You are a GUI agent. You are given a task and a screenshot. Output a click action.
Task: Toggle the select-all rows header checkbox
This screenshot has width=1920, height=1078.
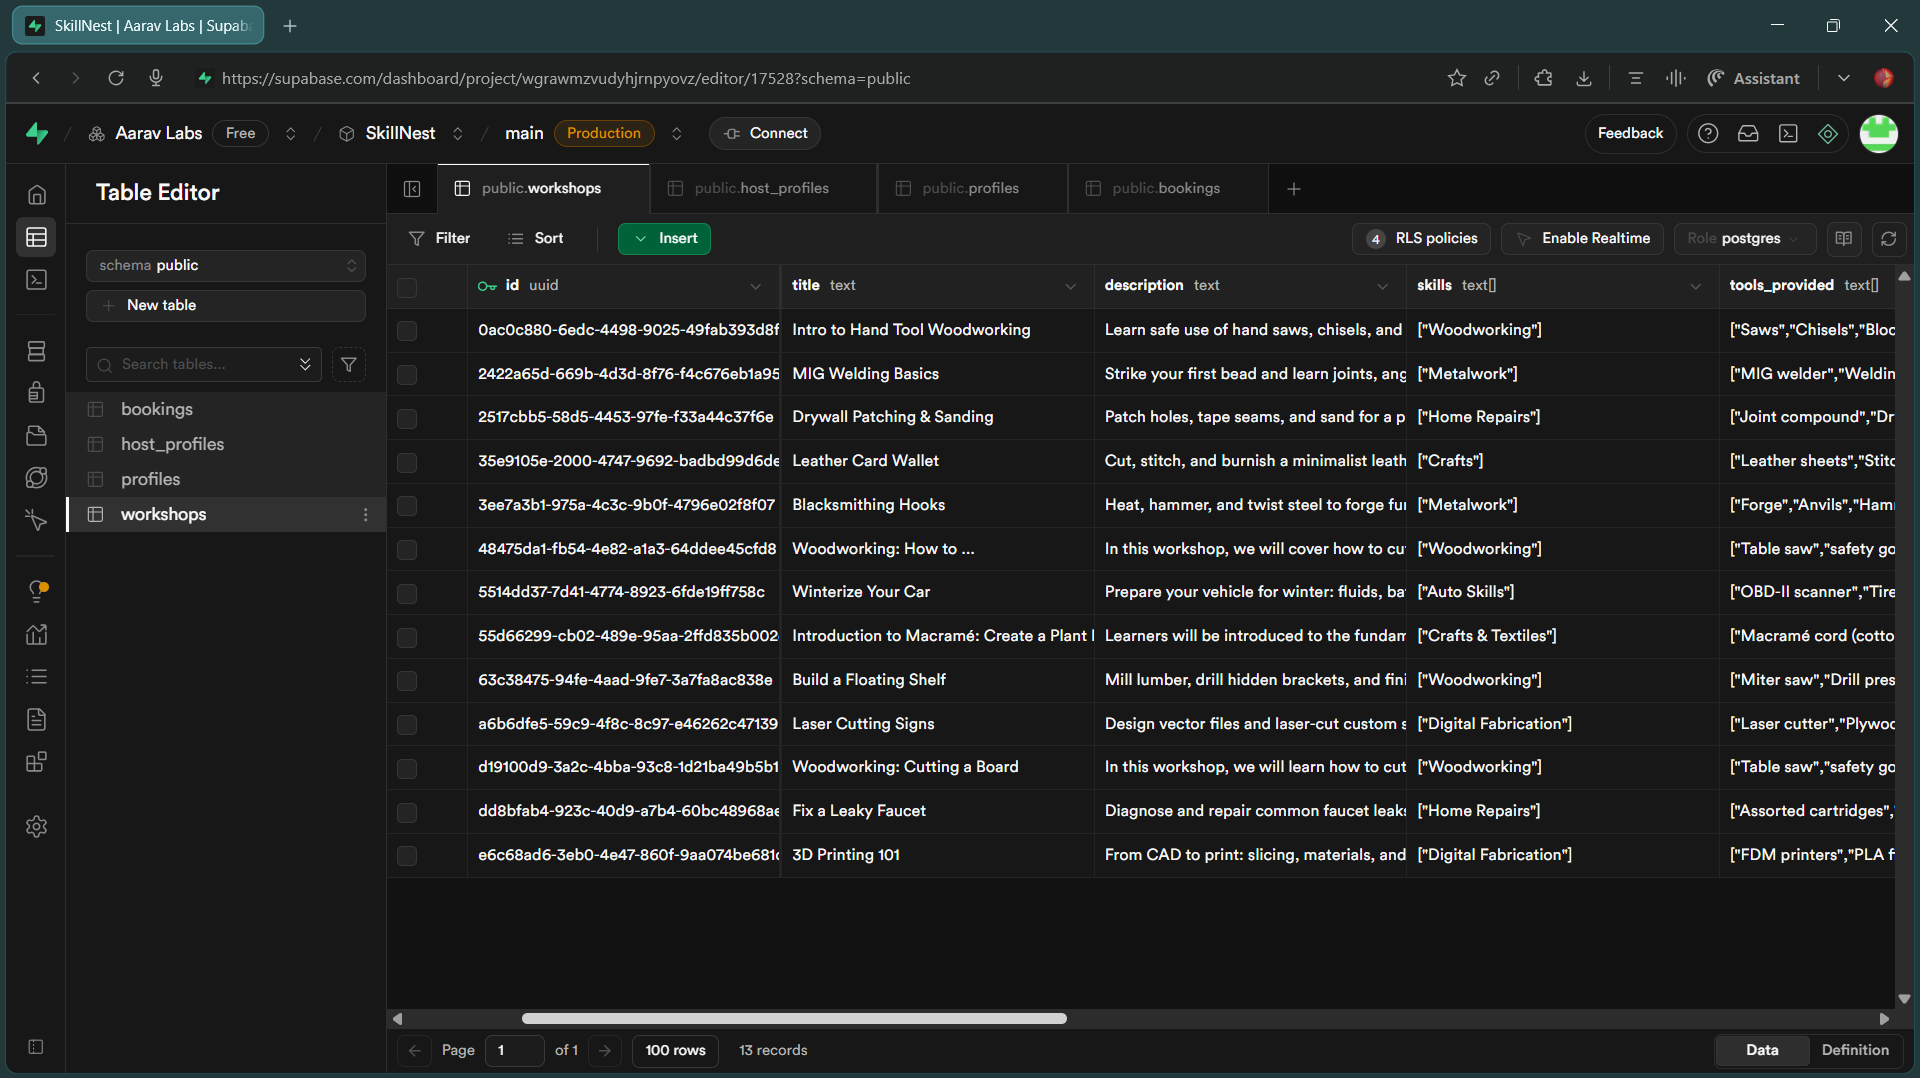point(407,287)
